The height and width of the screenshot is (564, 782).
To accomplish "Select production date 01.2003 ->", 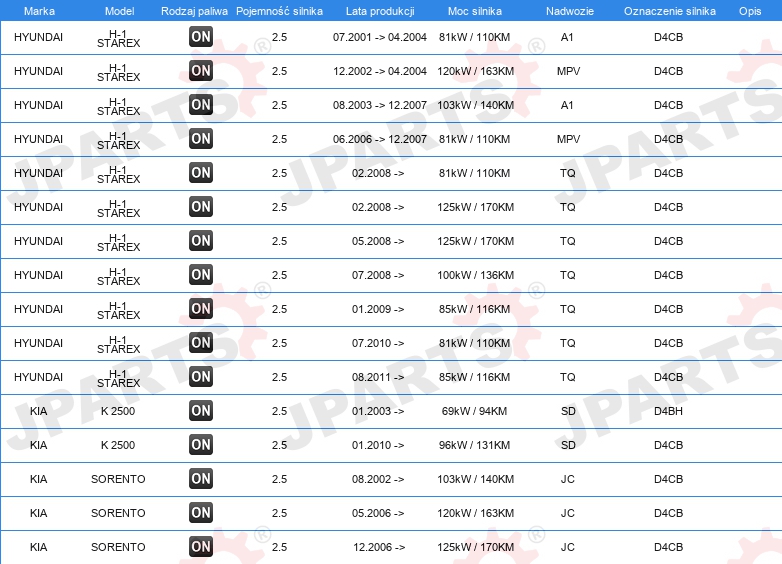I will [378, 411].
